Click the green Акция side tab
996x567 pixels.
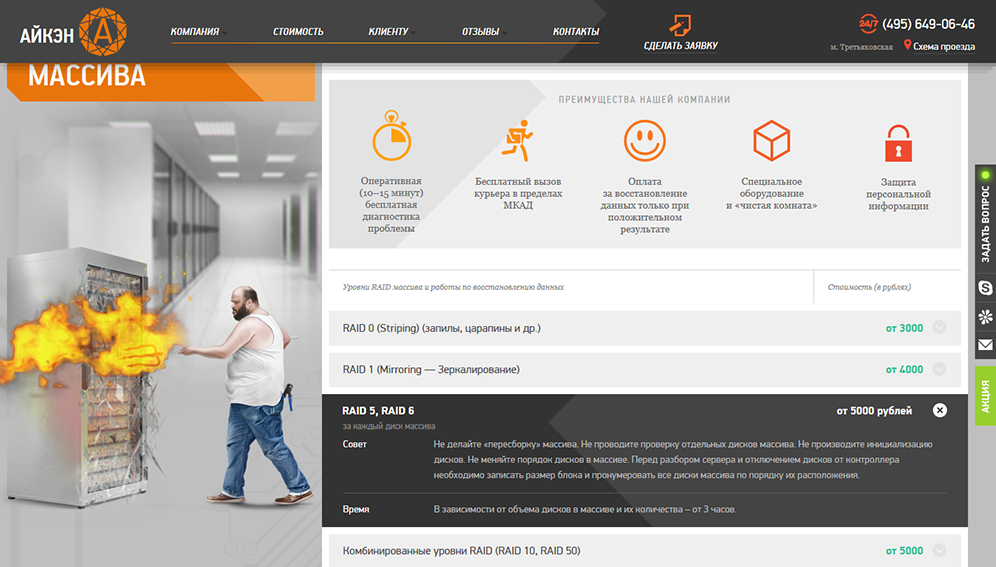pyautogui.click(x=985, y=396)
